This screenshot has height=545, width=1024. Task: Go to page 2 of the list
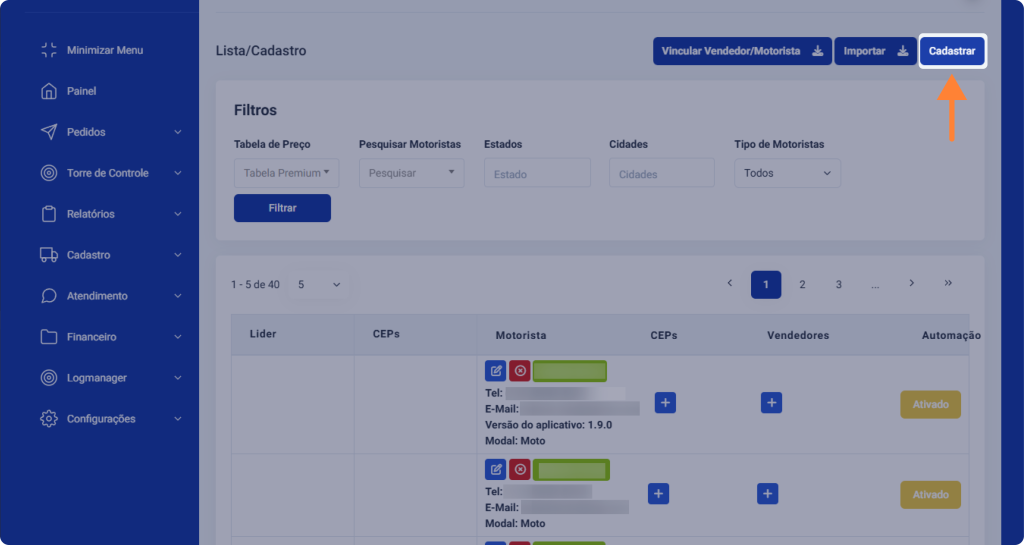click(802, 285)
